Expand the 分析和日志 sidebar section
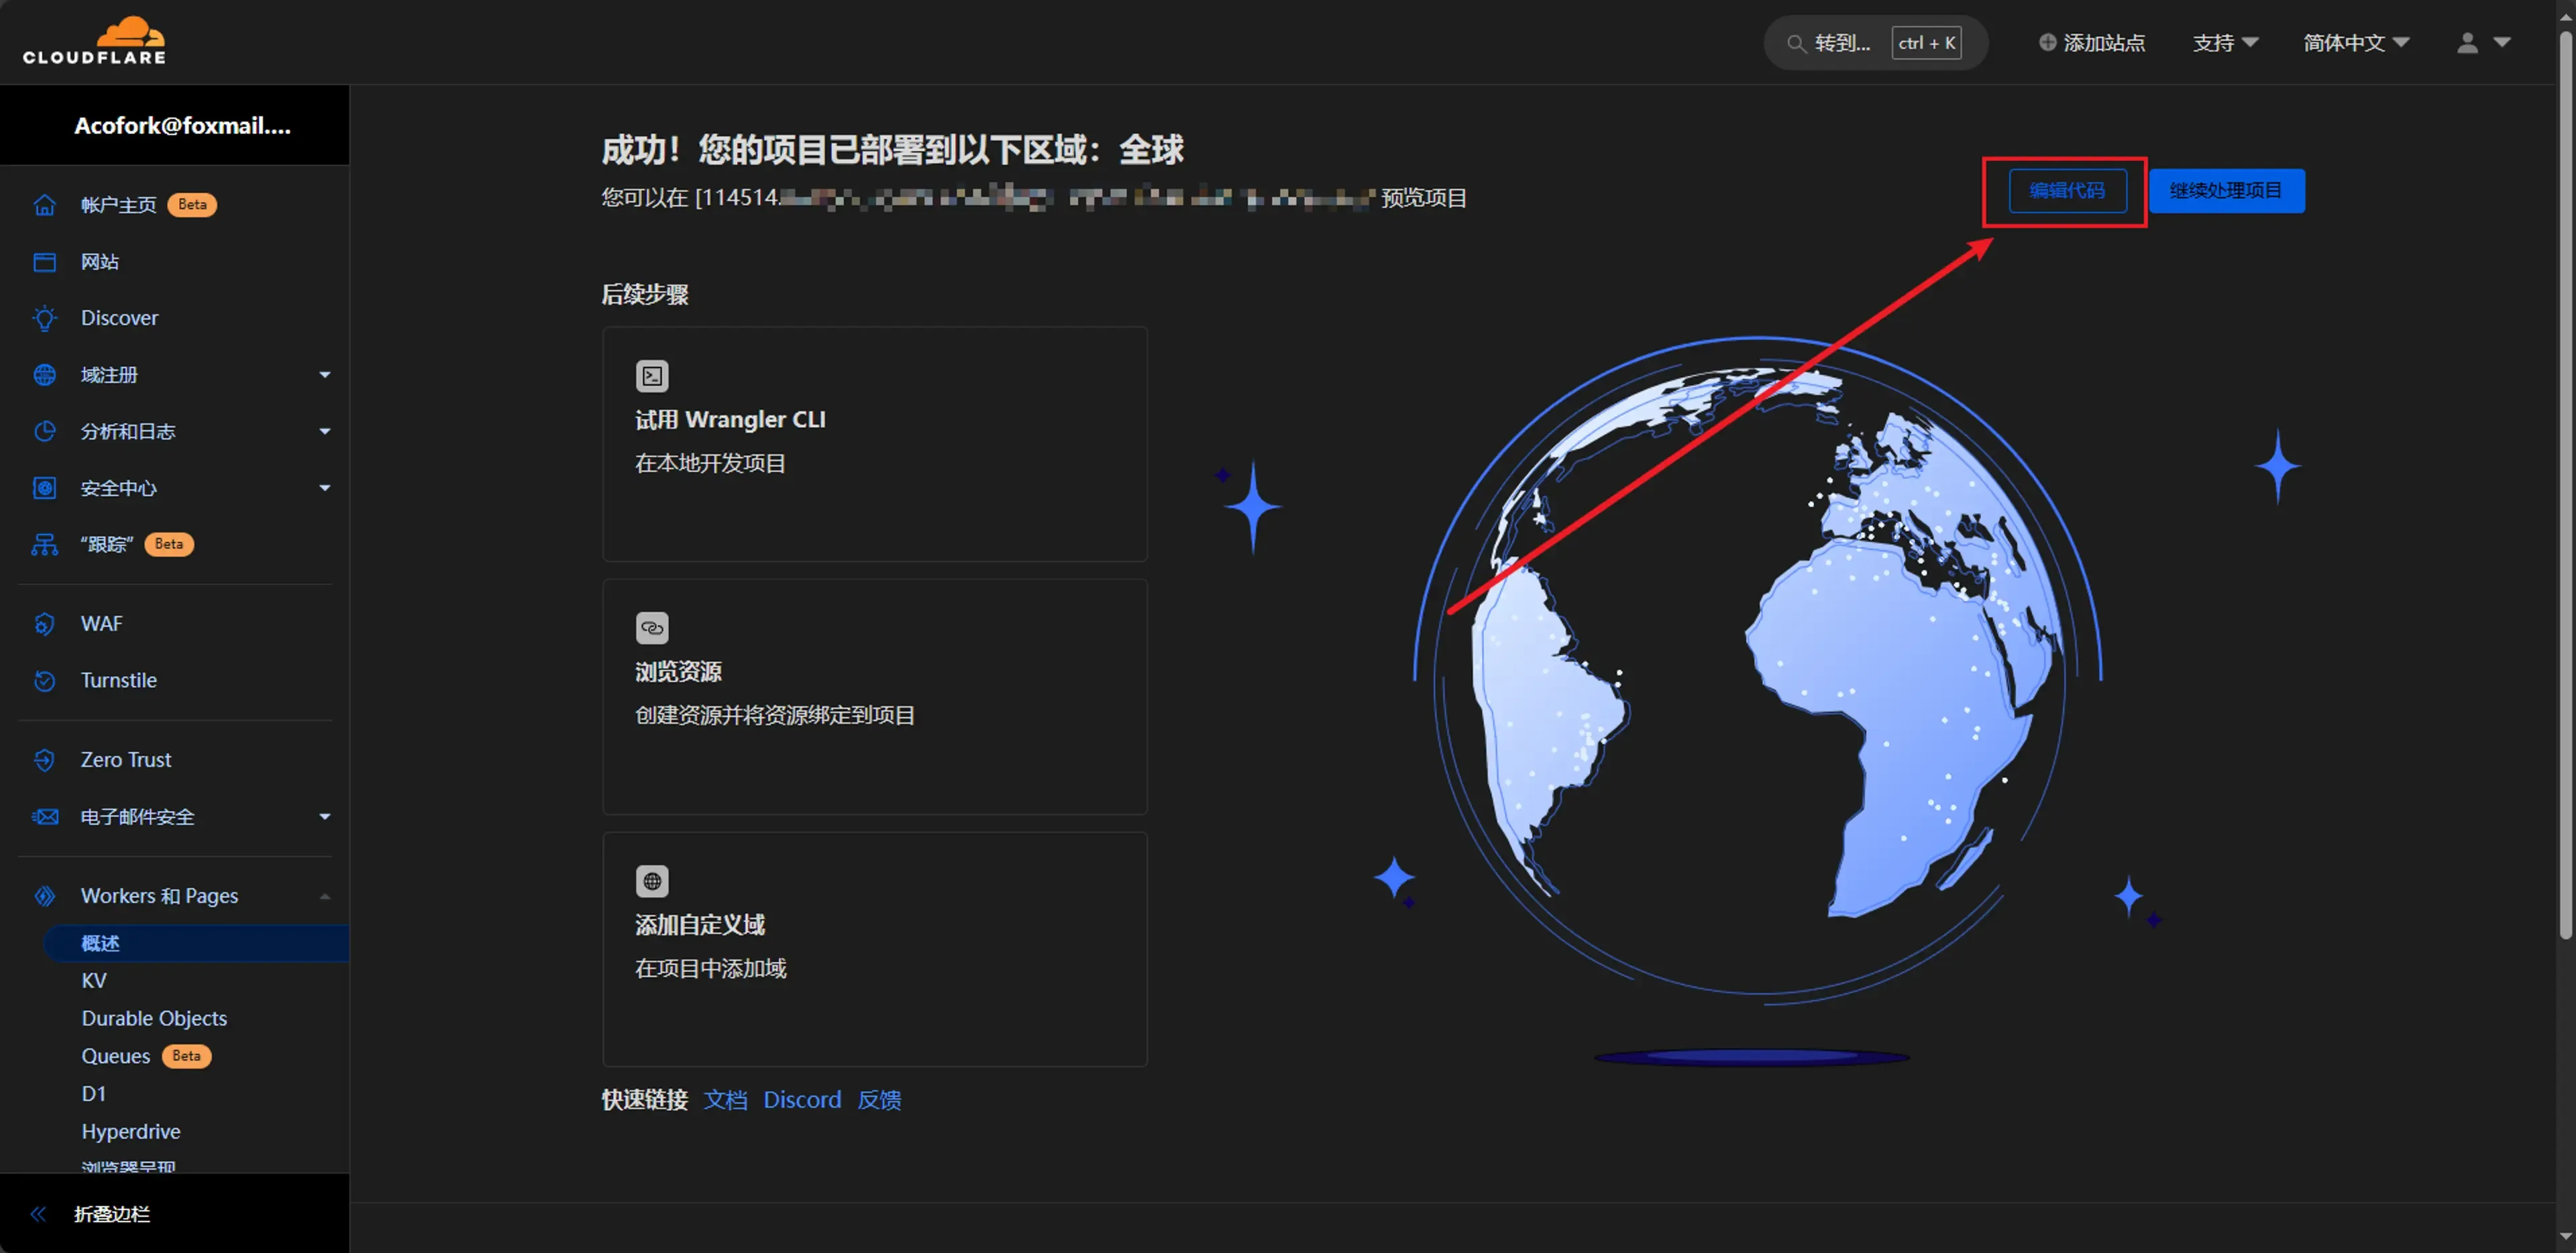 pyautogui.click(x=324, y=431)
